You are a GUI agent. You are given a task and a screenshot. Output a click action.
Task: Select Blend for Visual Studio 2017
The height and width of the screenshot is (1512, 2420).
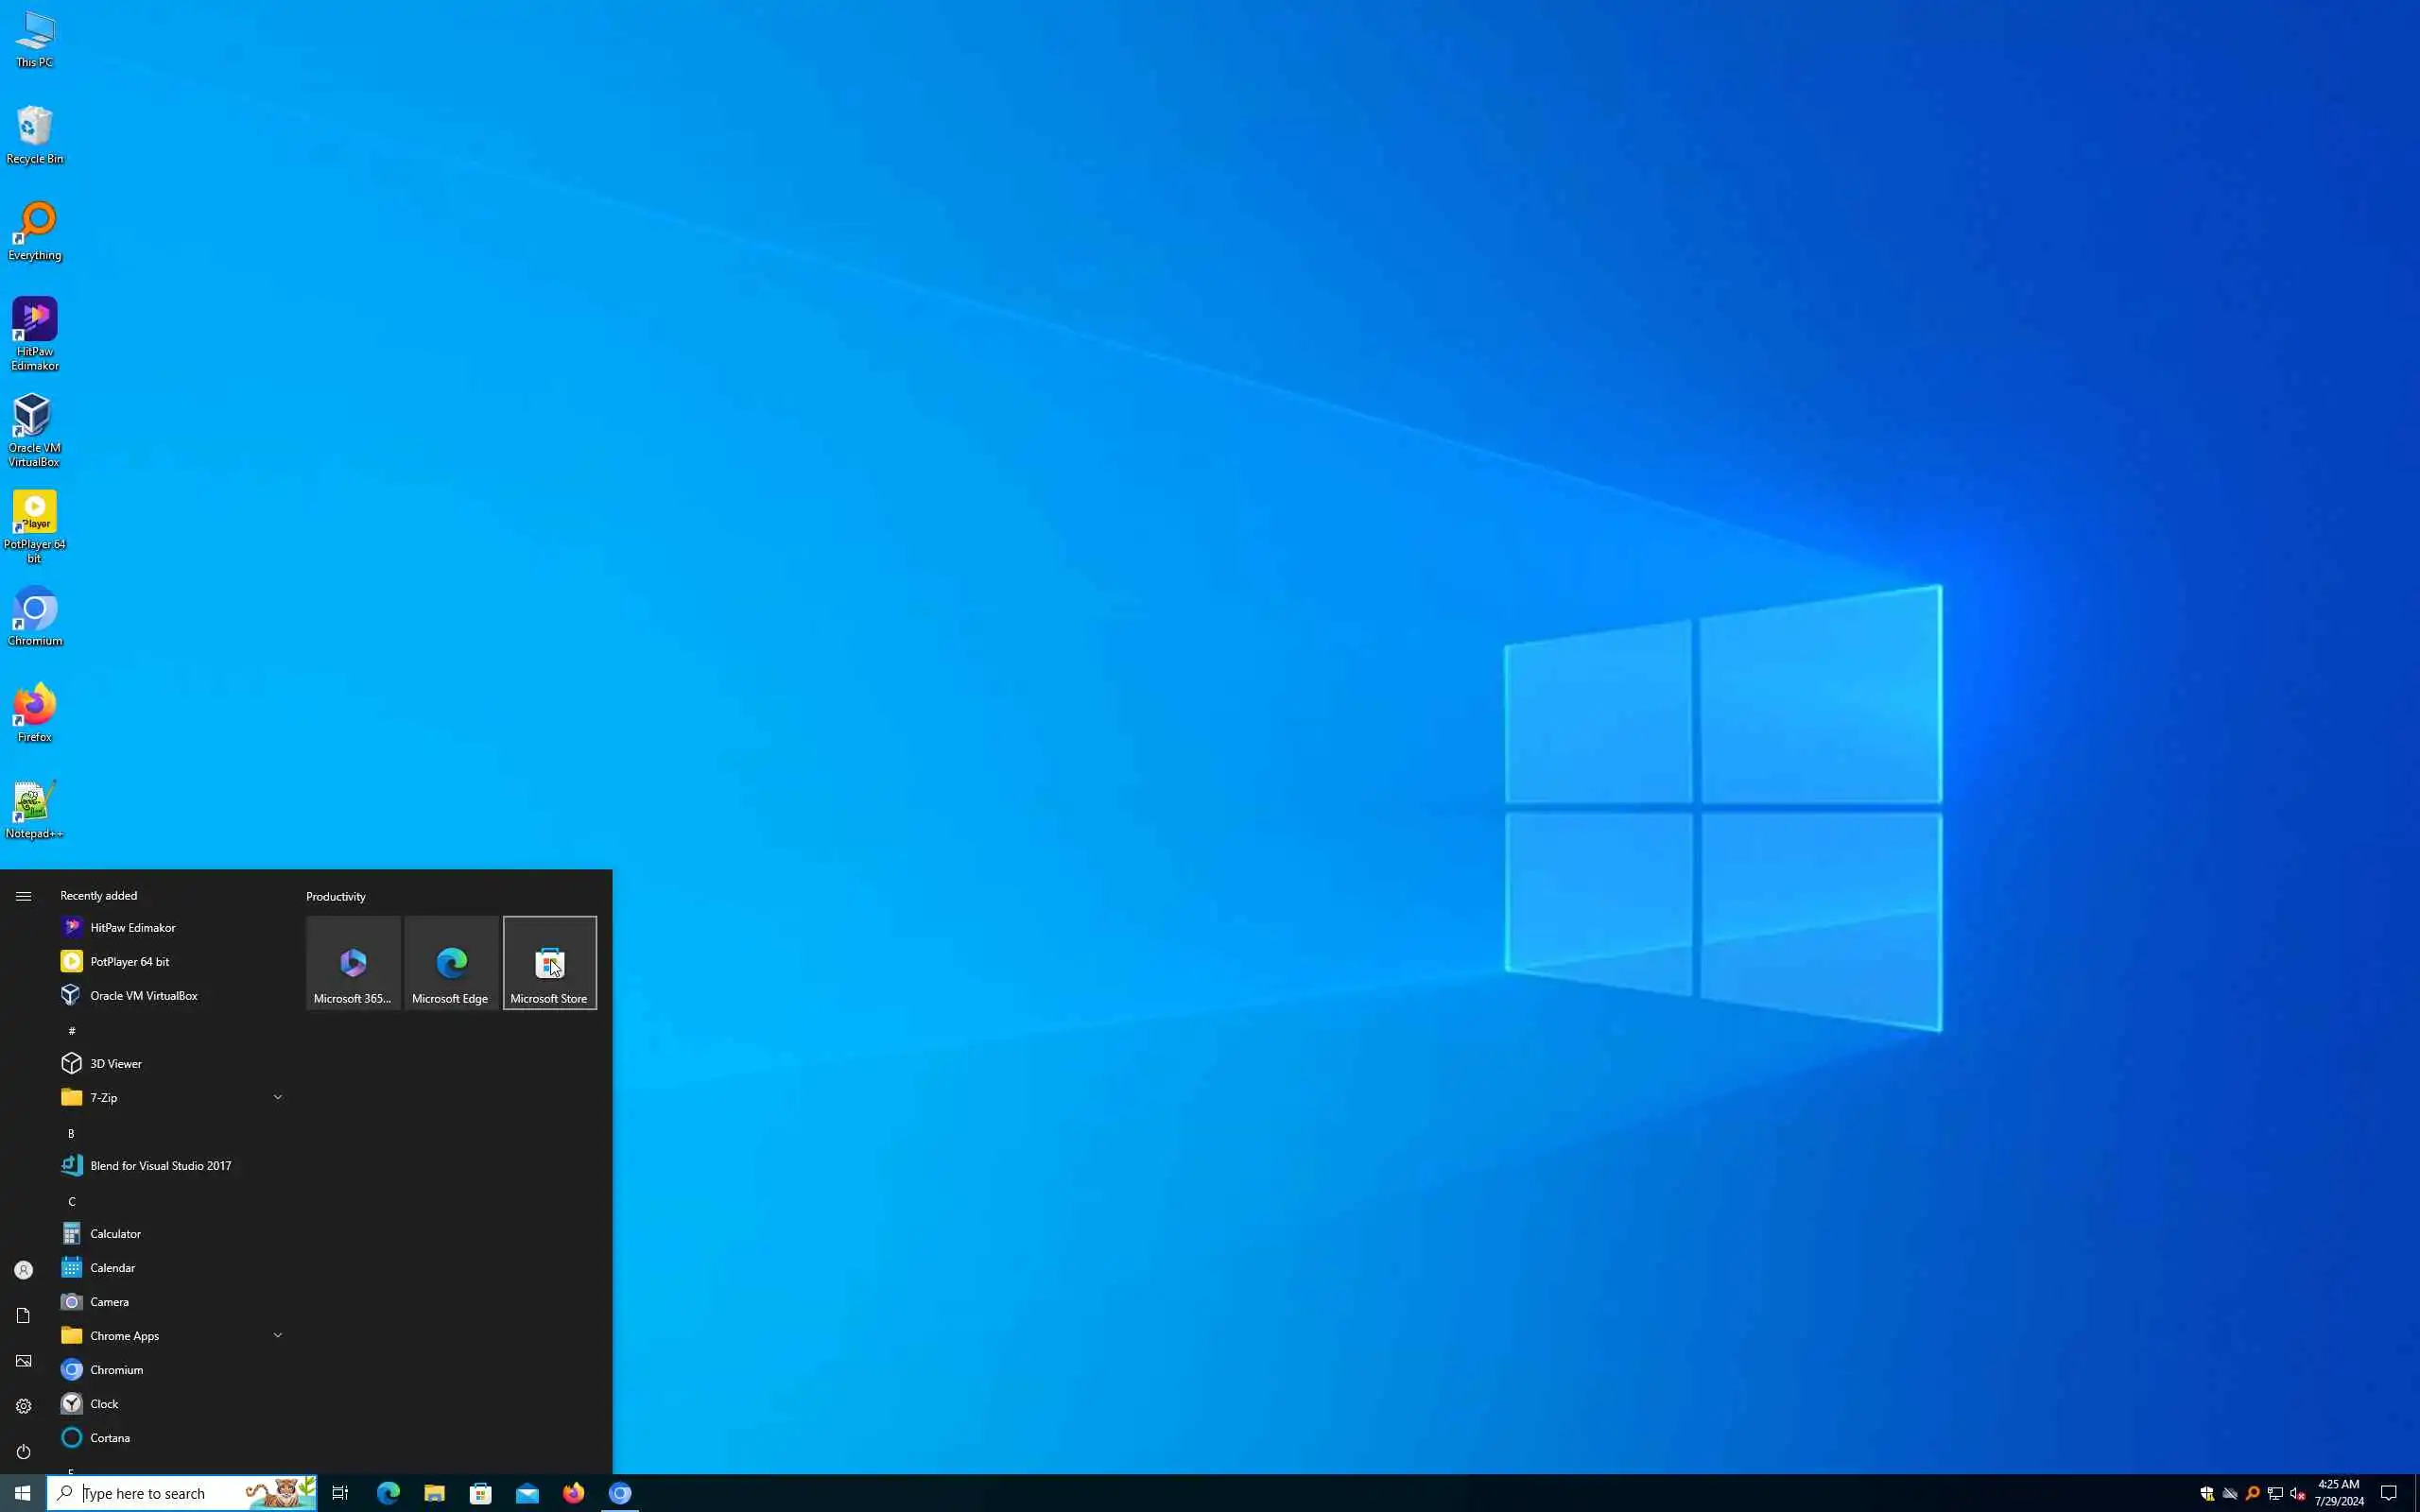pos(160,1165)
